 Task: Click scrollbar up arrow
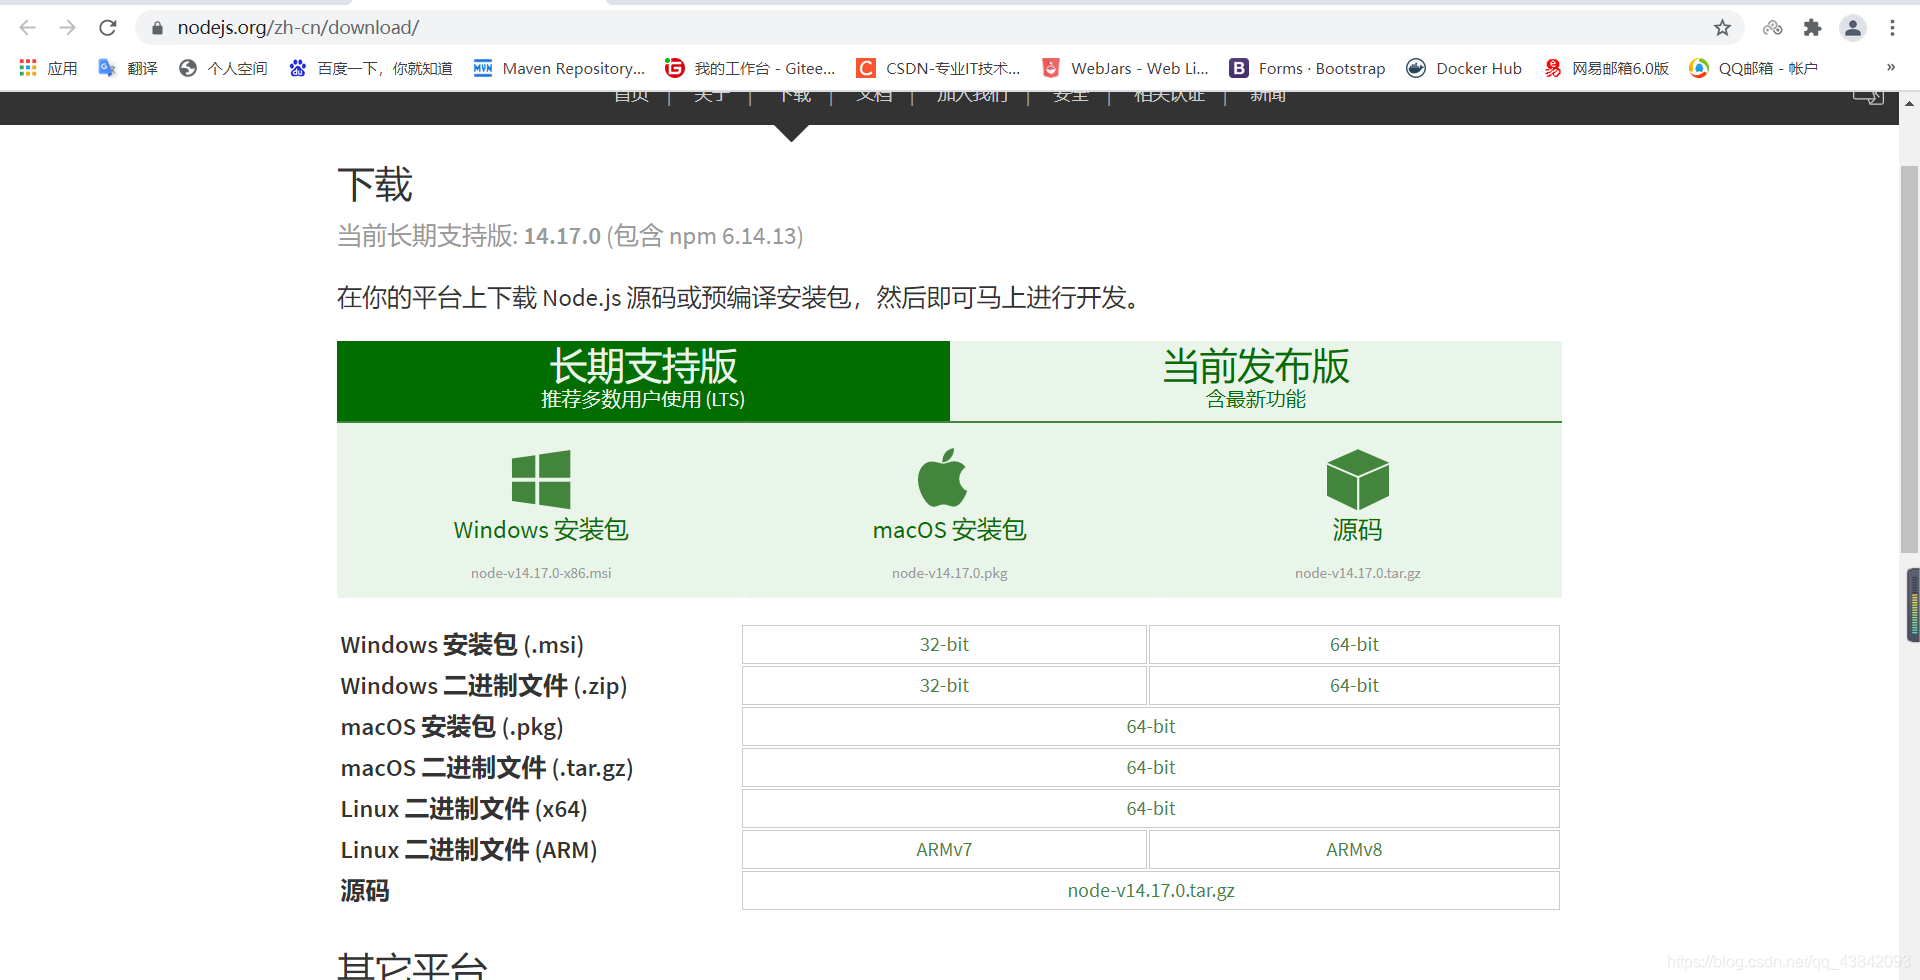[x=1909, y=103]
